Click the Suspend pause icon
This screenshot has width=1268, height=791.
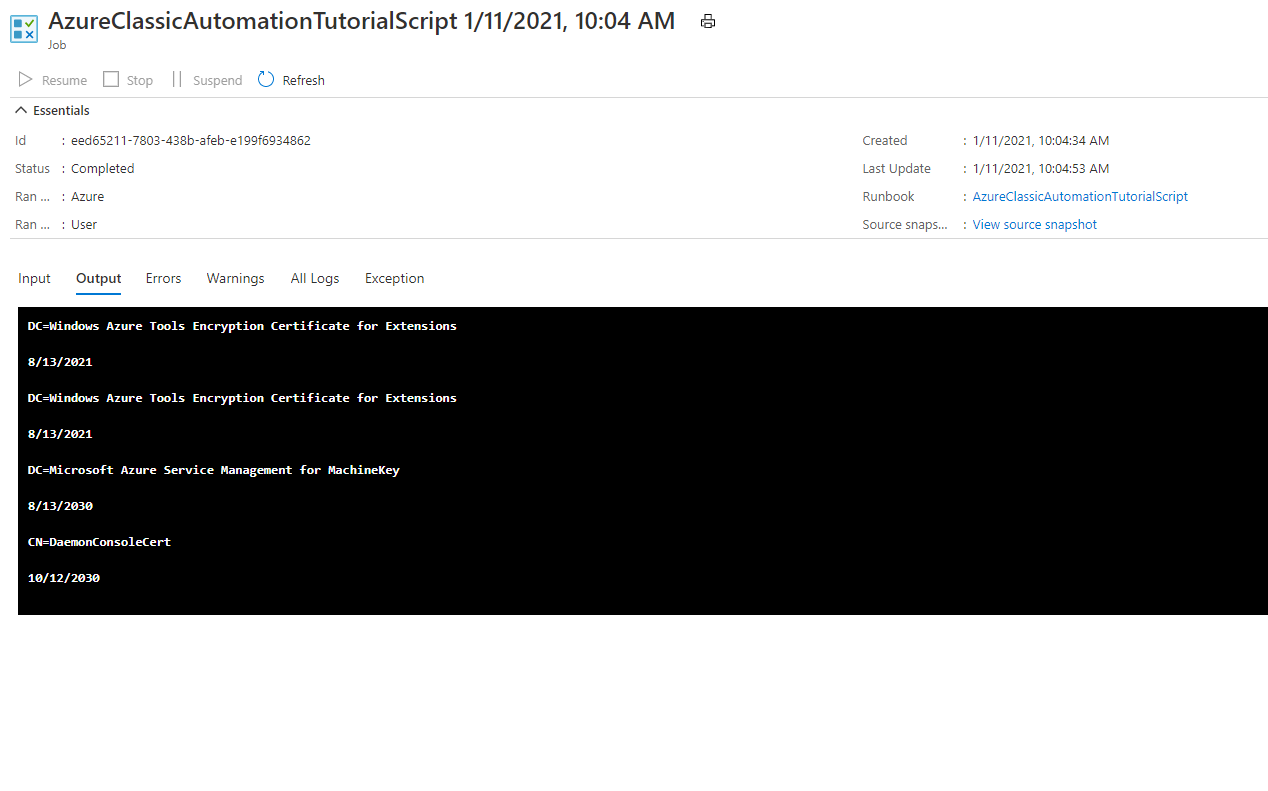[177, 79]
